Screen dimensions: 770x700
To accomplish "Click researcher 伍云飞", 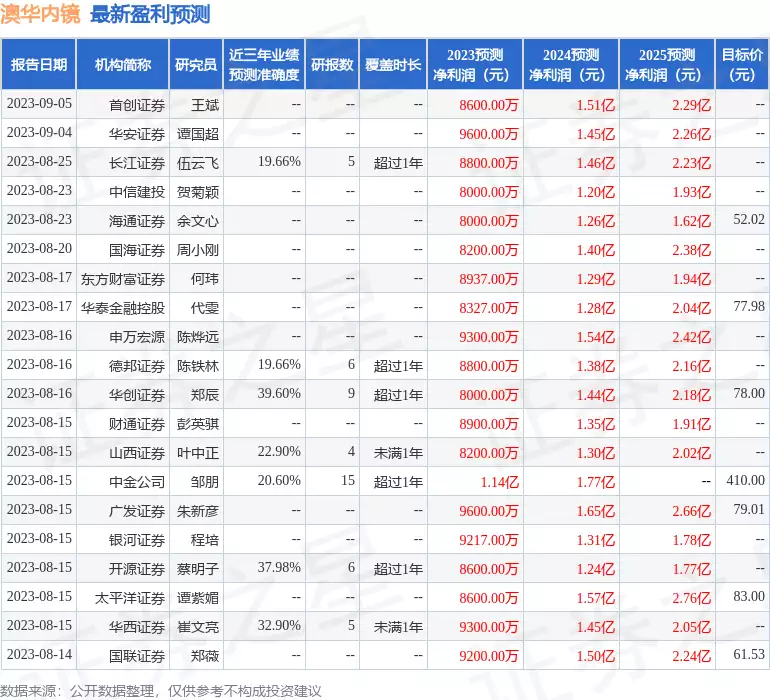I will [198, 163].
